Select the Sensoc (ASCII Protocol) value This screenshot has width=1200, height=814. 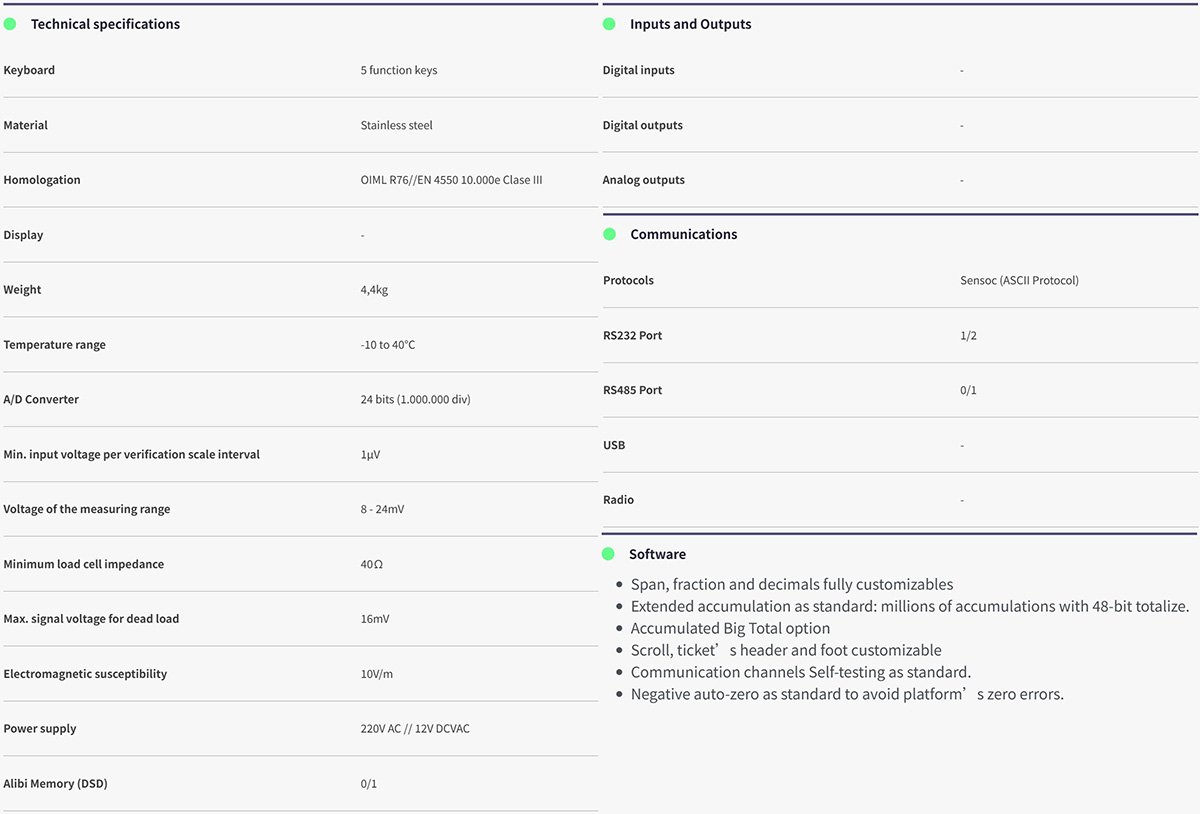[x=1019, y=280]
